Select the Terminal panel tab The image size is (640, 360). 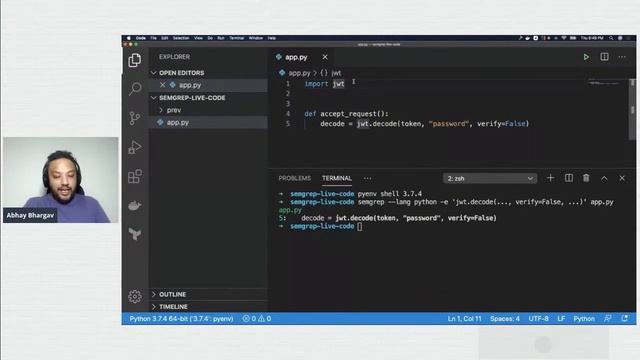coord(337,178)
